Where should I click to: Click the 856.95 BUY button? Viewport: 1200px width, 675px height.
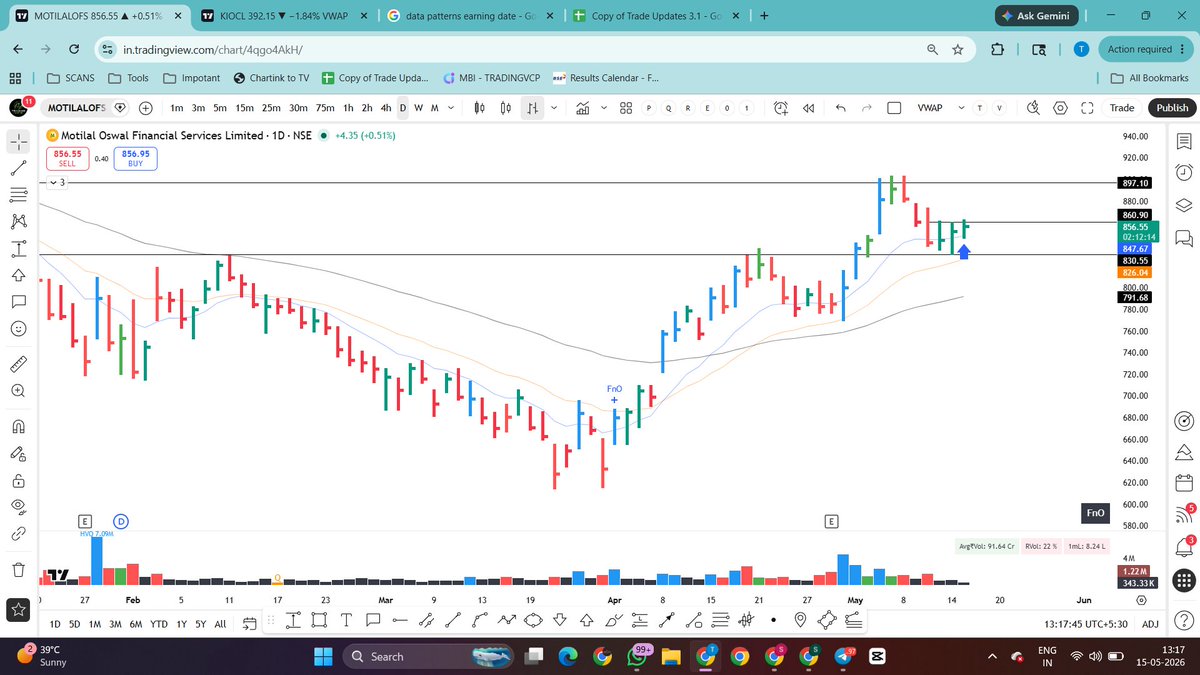[136, 158]
